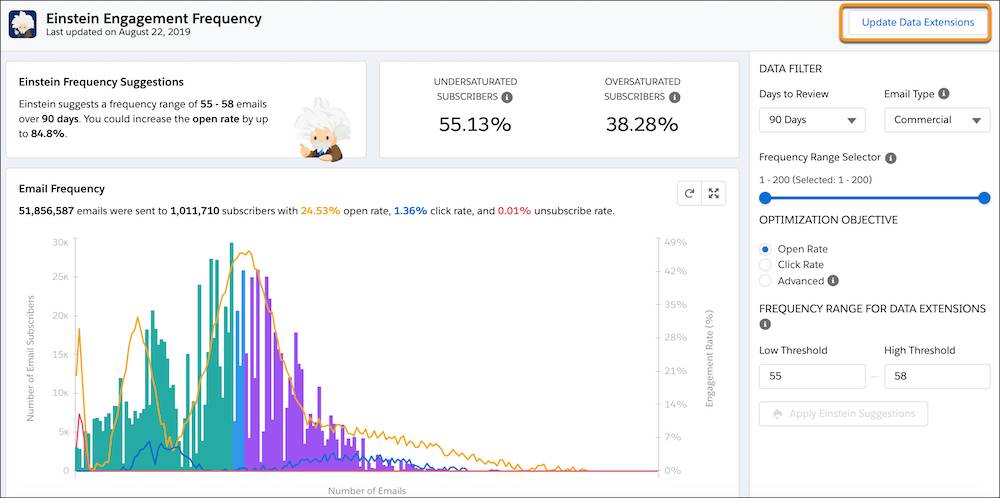Click the Oversaturated Subscribers info icon
This screenshot has height=498, width=1000.
pyautogui.click(x=674, y=98)
